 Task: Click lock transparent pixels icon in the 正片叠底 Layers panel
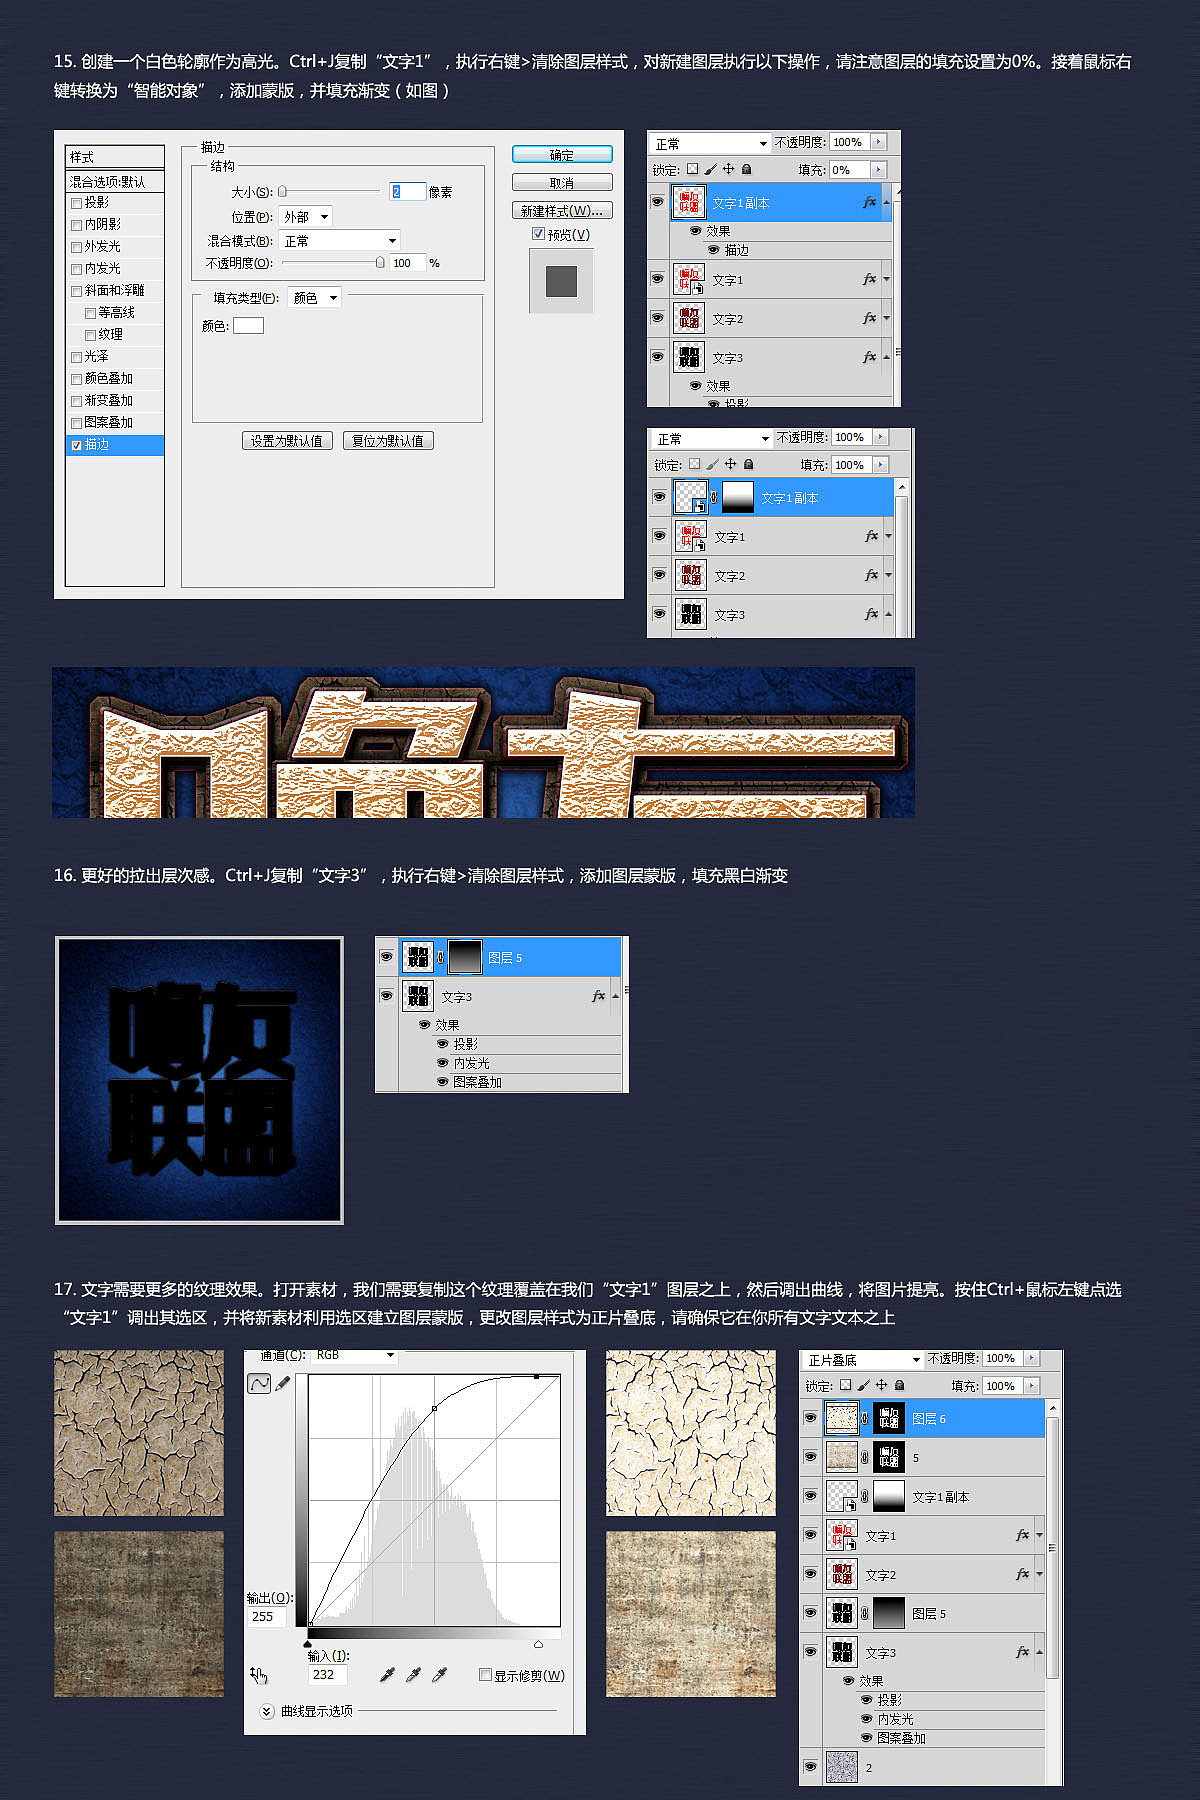click(x=845, y=1385)
